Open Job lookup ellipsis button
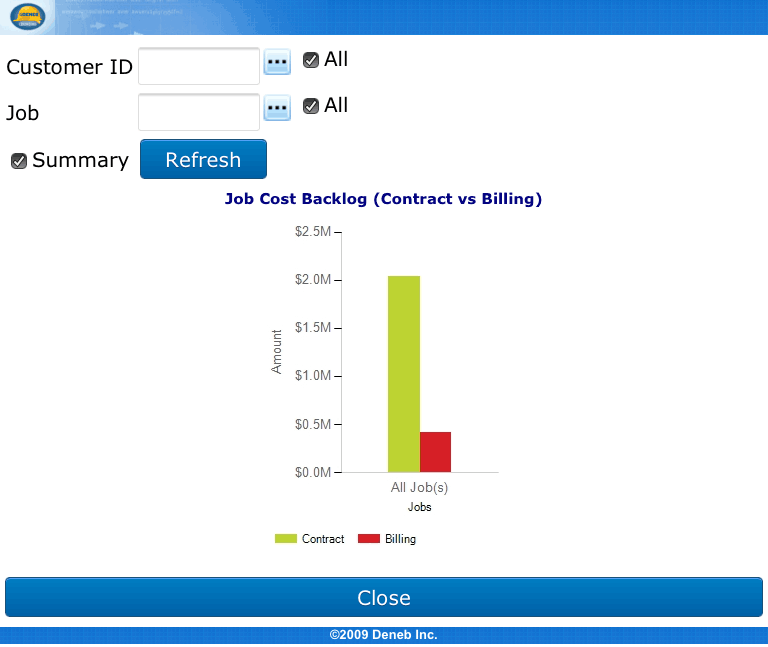The height and width of the screenshot is (647, 768). tap(277, 108)
